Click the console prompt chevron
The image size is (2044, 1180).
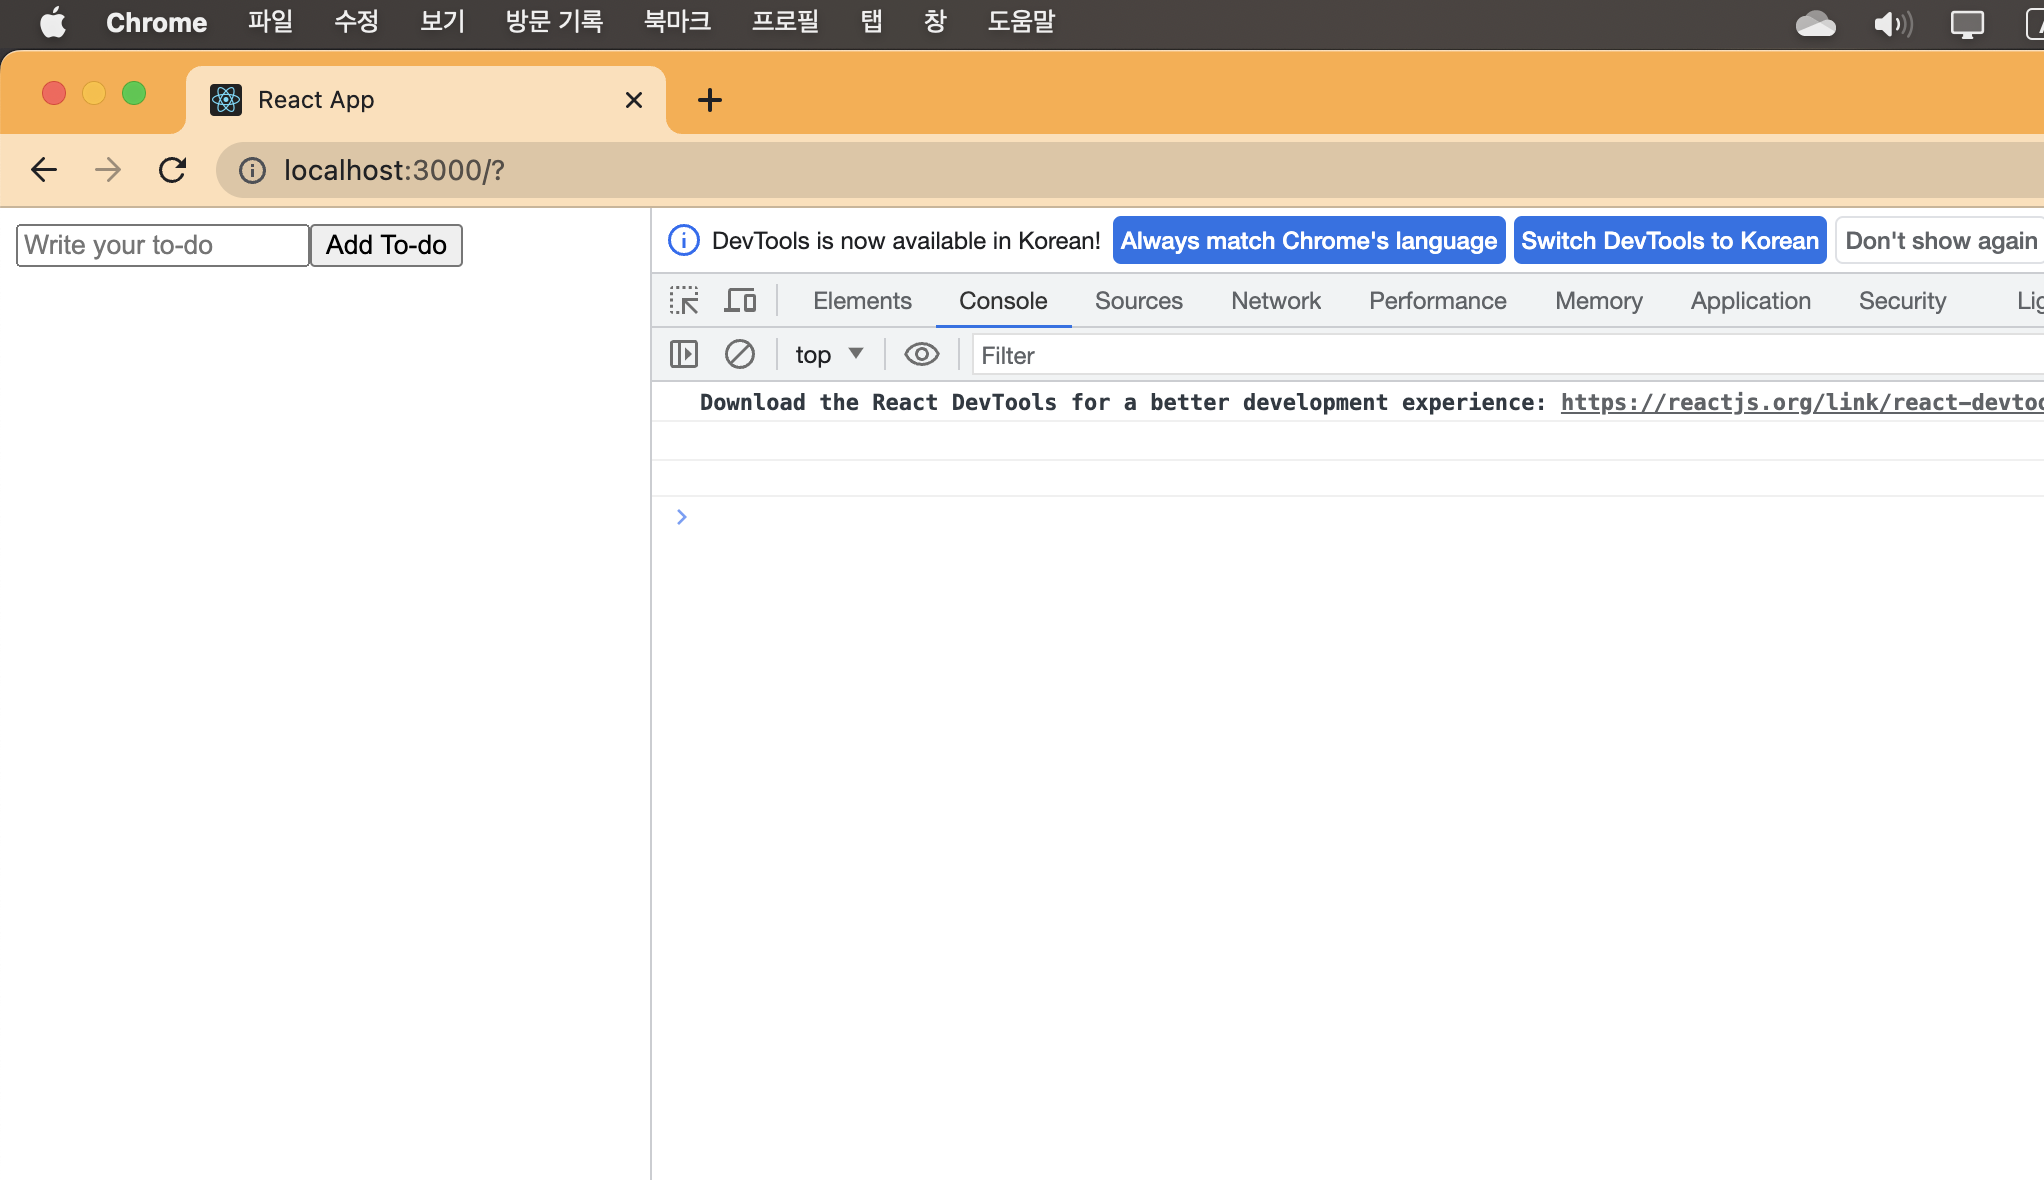(682, 517)
